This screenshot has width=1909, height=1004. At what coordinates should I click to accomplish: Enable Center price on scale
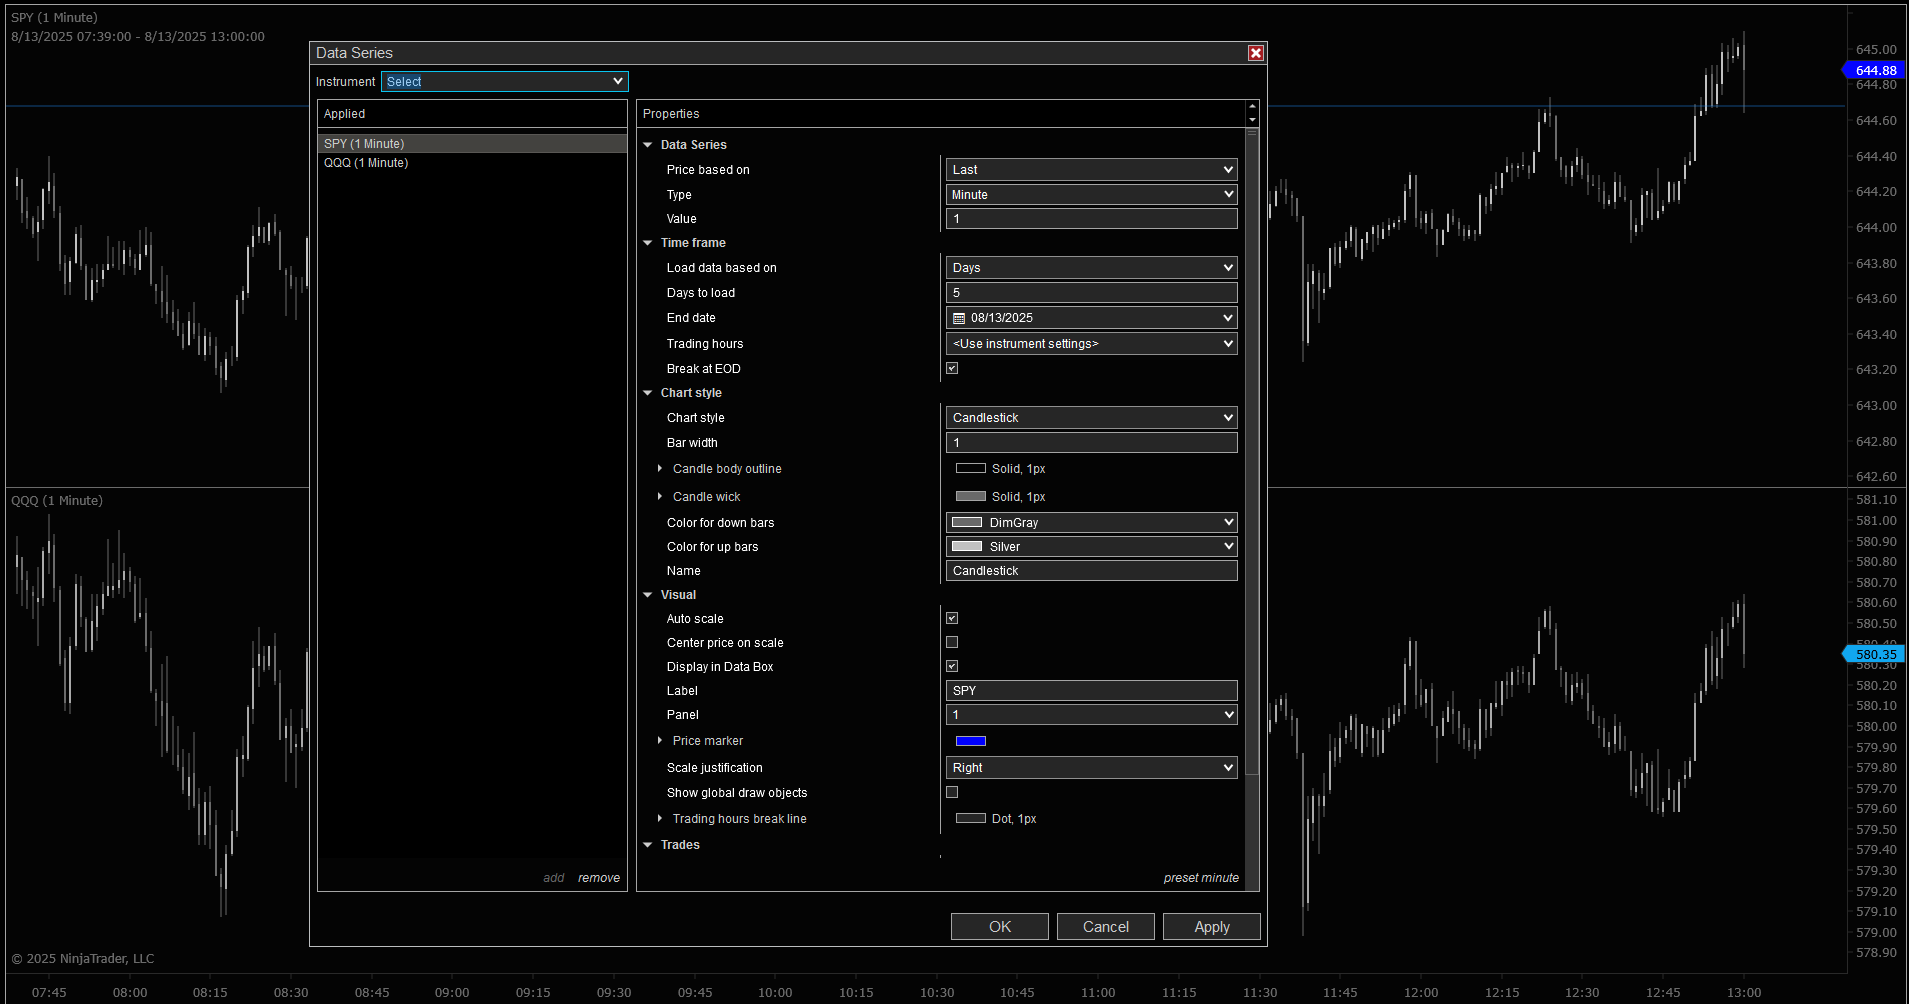[x=952, y=642]
